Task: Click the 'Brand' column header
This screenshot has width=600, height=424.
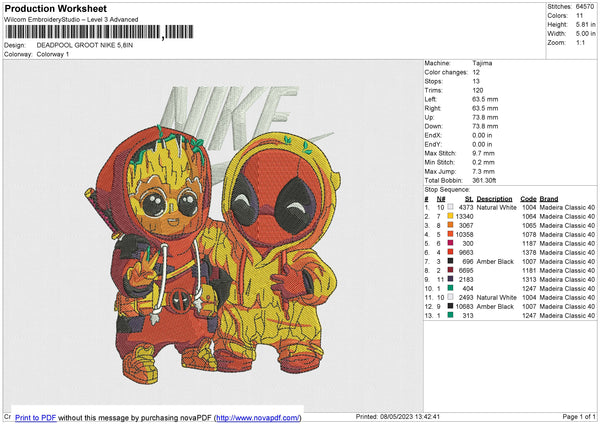Action: point(549,199)
